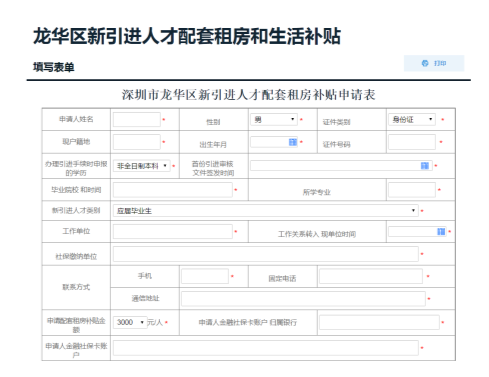The height and width of the screenshot is (377, 489).
Task: Open the 性别 dropdown showing 男
Action: 274,119
